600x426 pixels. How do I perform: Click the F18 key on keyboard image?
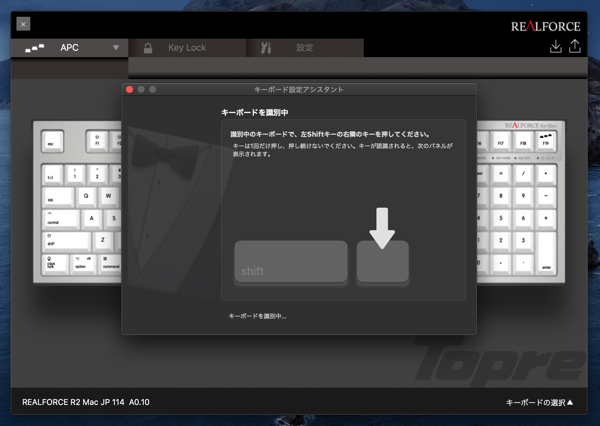pyautogui.click(x=523, y=141)
